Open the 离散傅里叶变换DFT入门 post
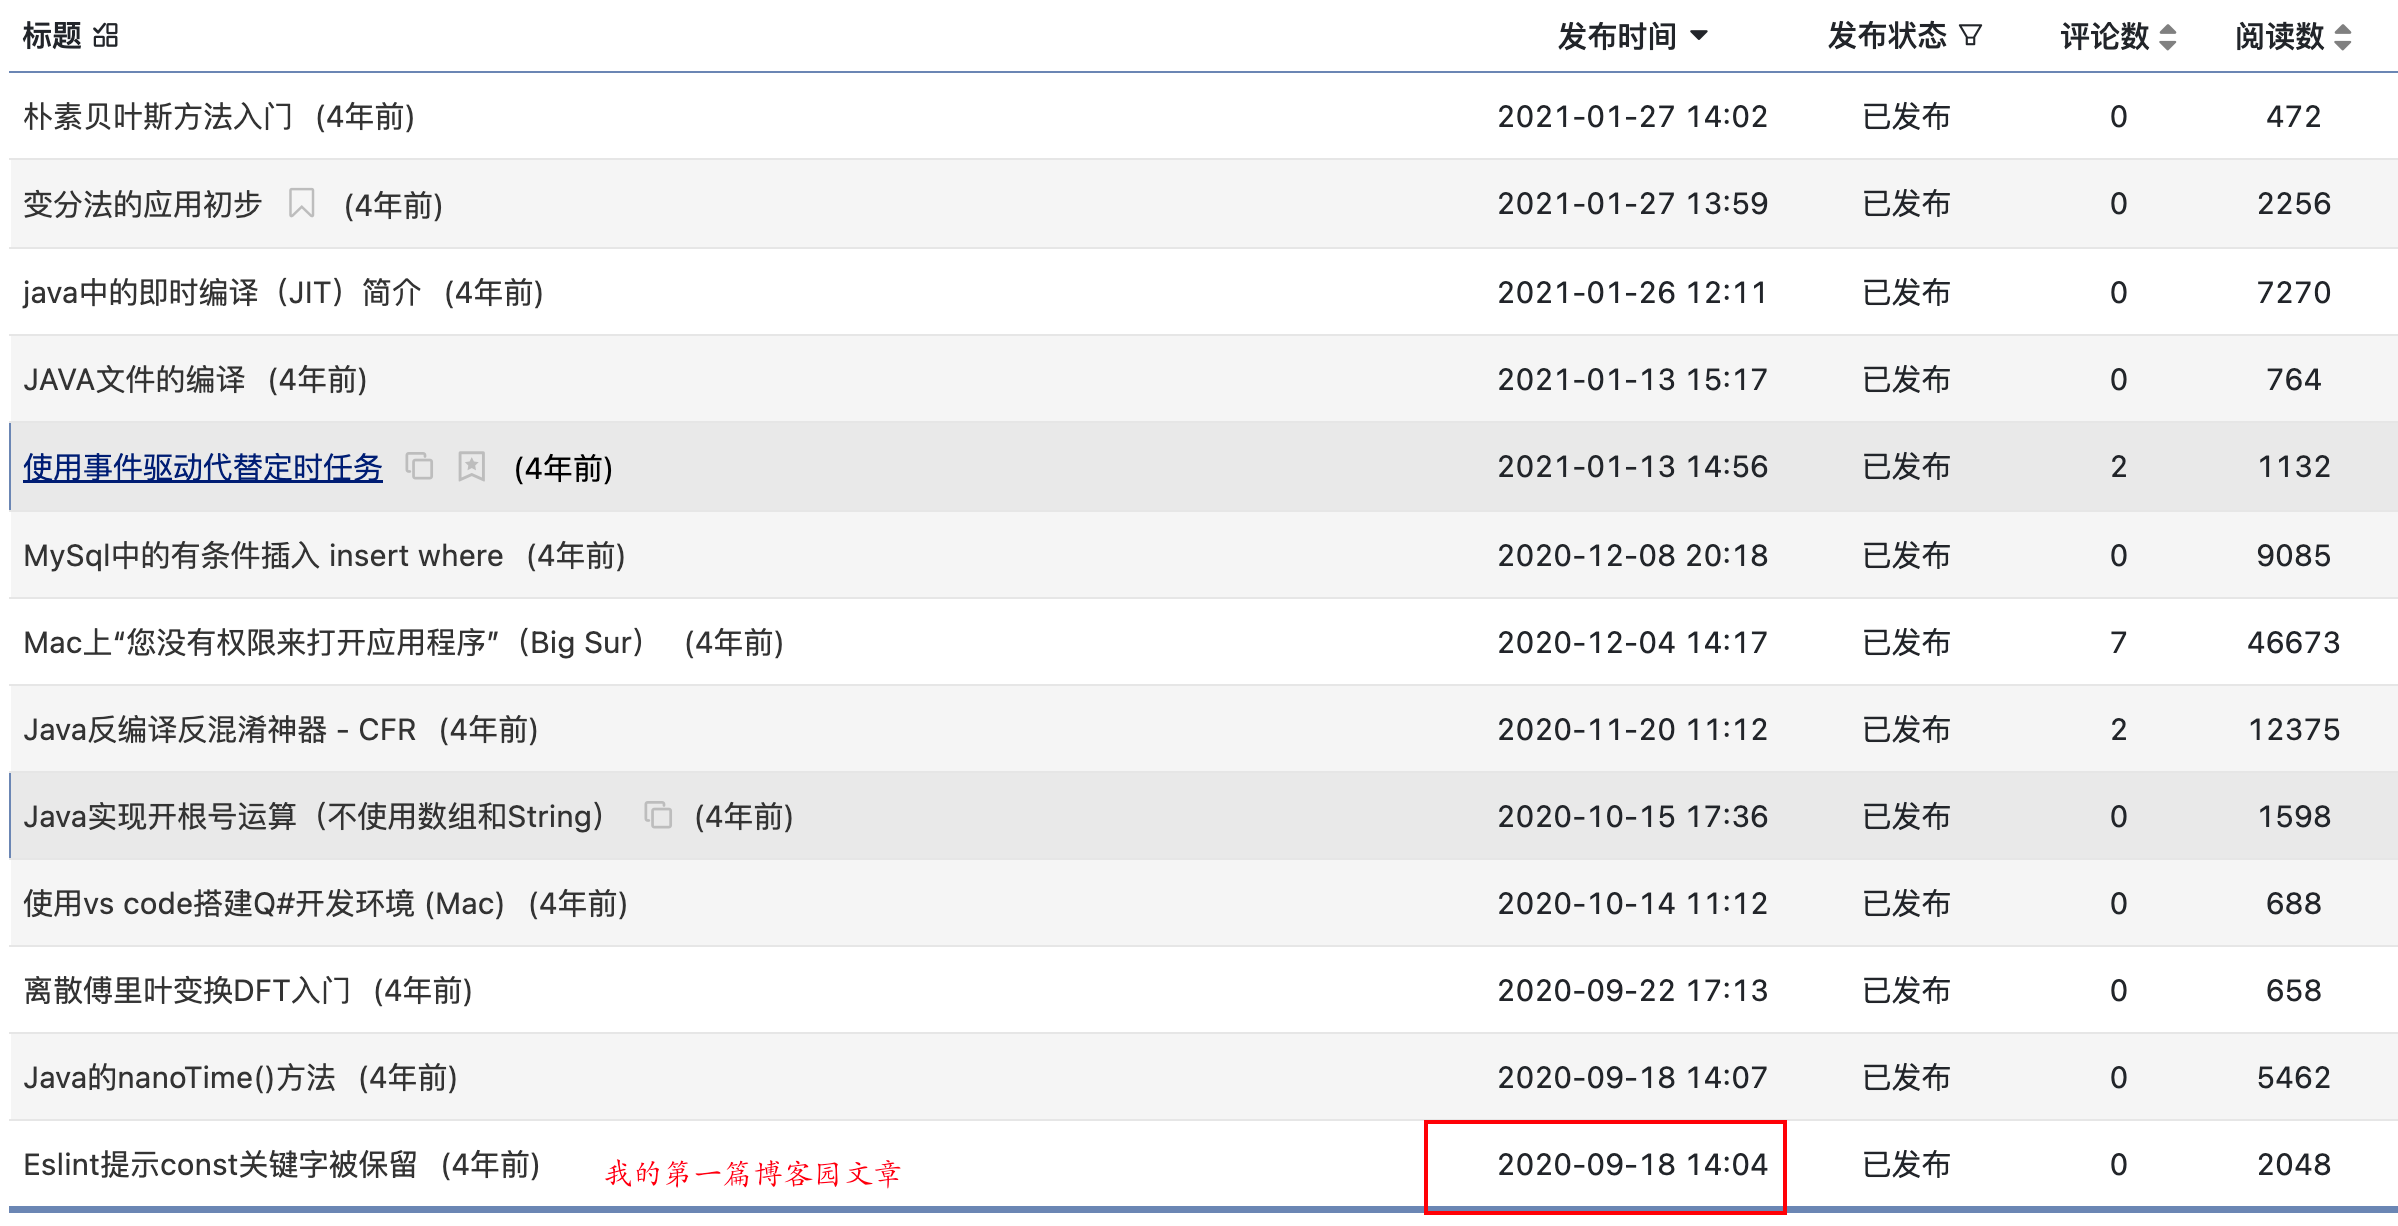The width and height of the screenshot is (2398, 1226). pos(187,991)
